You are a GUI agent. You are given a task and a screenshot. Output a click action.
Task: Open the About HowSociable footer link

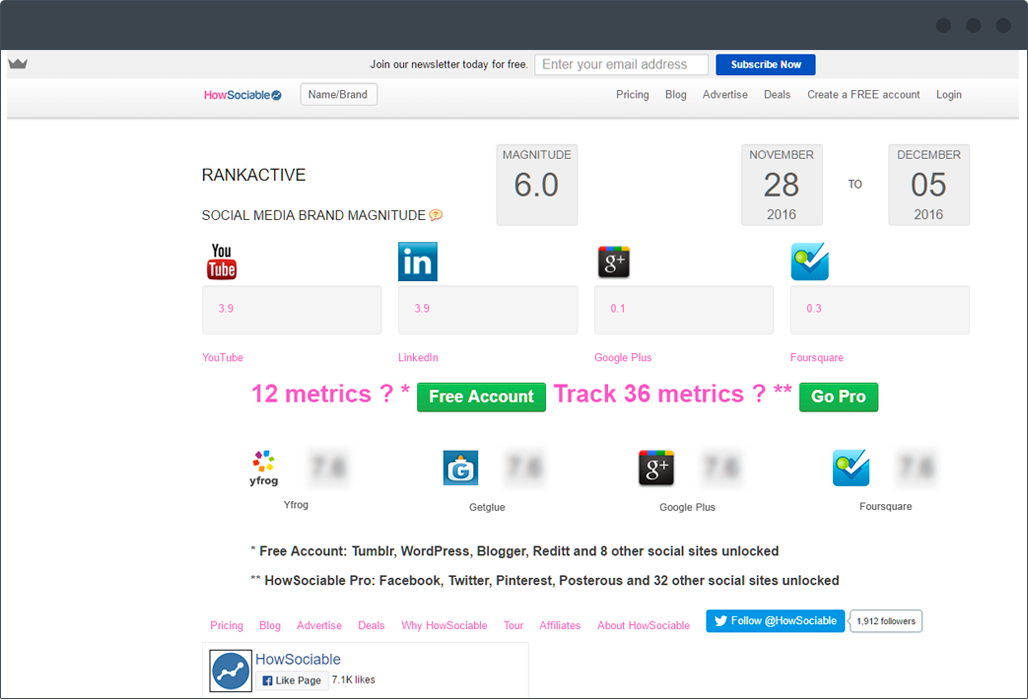643,625
